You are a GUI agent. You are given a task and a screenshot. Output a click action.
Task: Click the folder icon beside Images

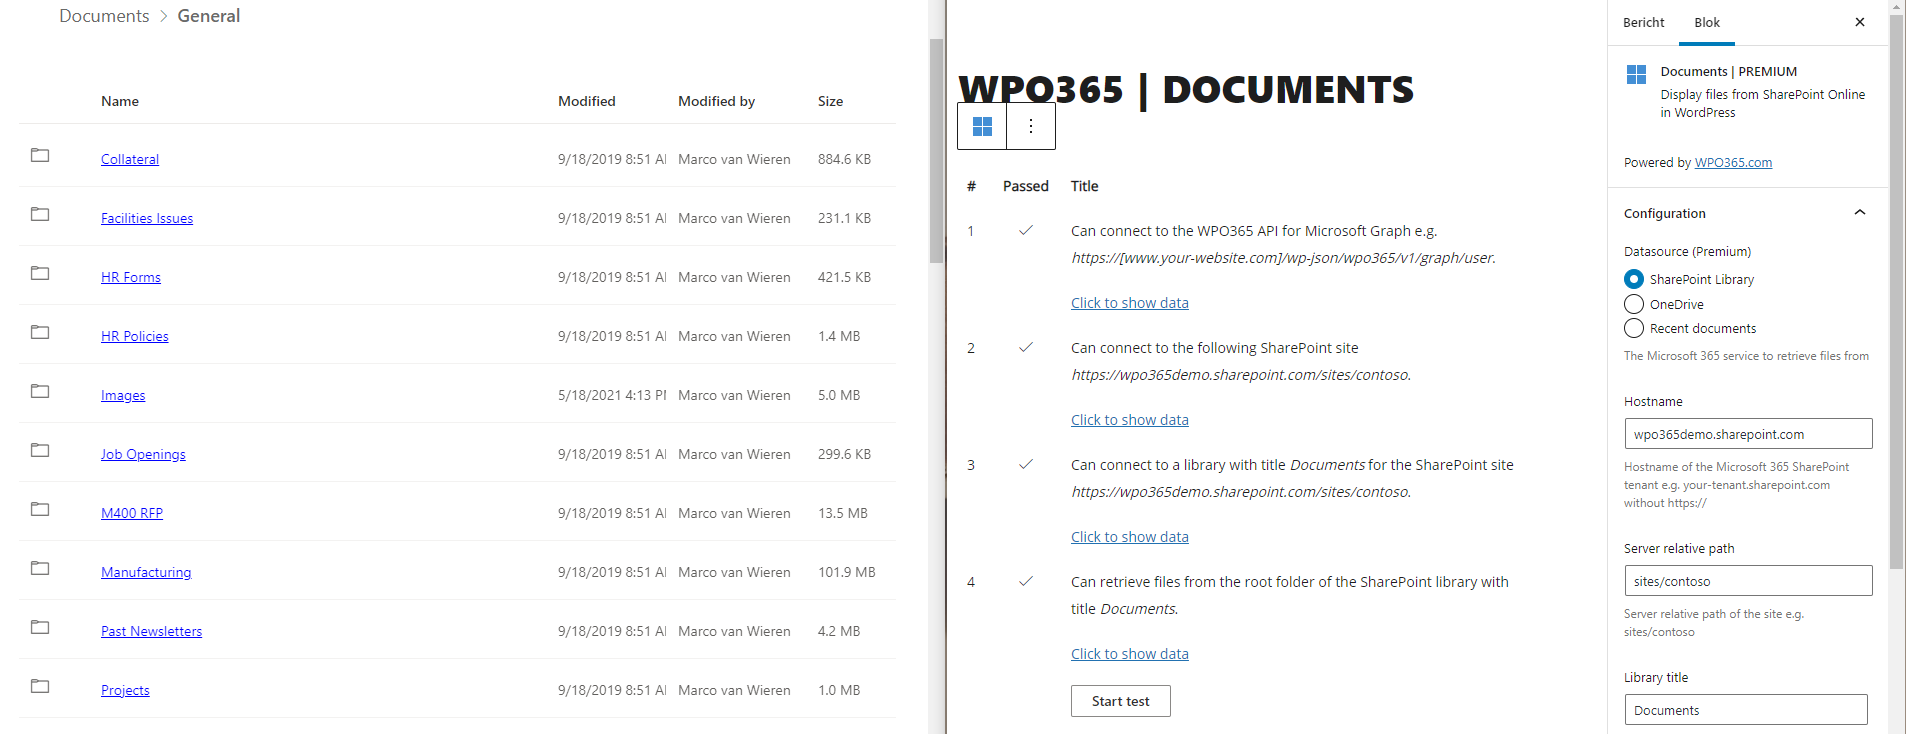(x=40, y=391)
